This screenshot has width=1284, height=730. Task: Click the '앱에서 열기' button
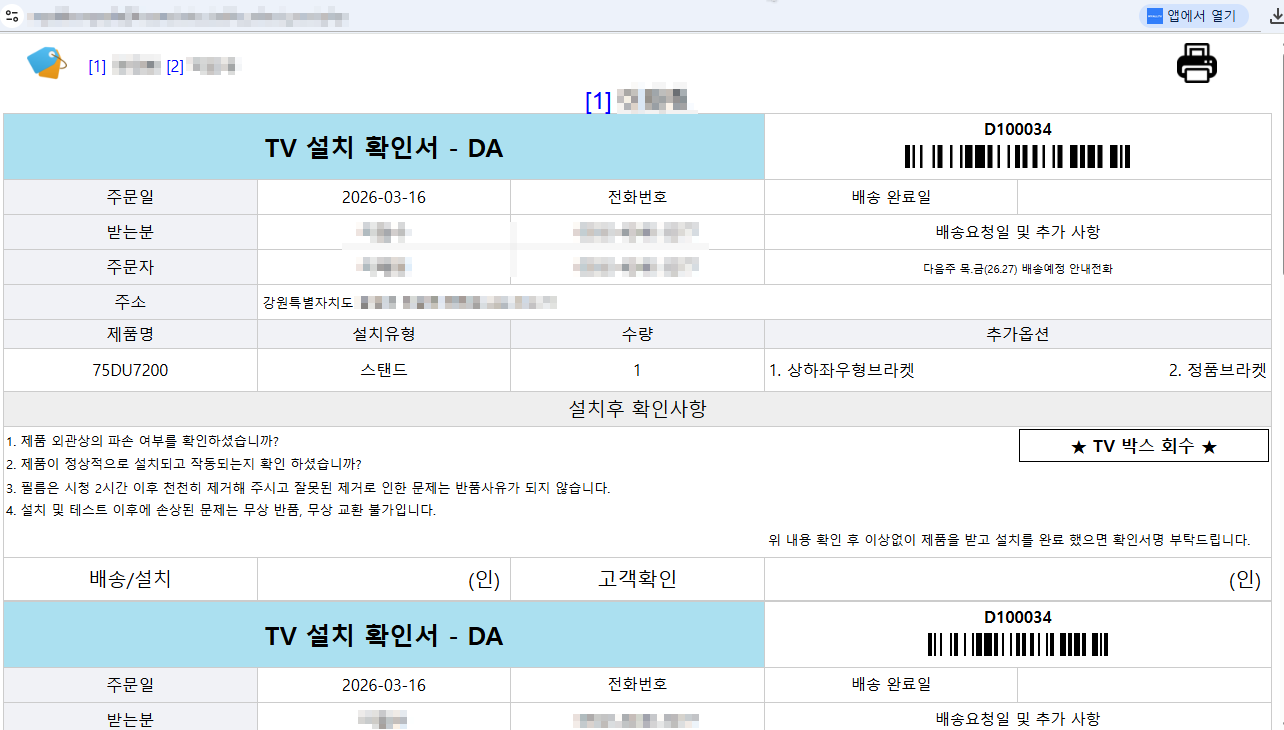[x=1193, y=16]
